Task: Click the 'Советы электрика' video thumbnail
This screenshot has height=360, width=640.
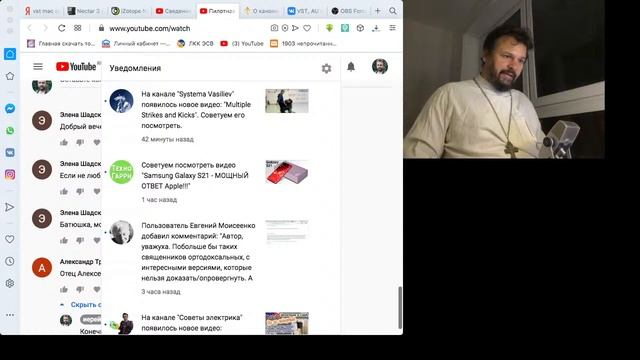Action: pos(287,323)
